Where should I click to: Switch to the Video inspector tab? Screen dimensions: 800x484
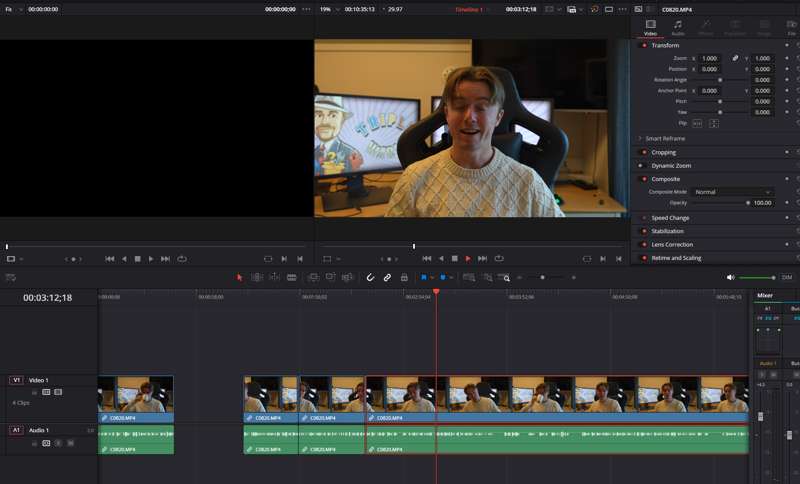(x=650, y=28)
